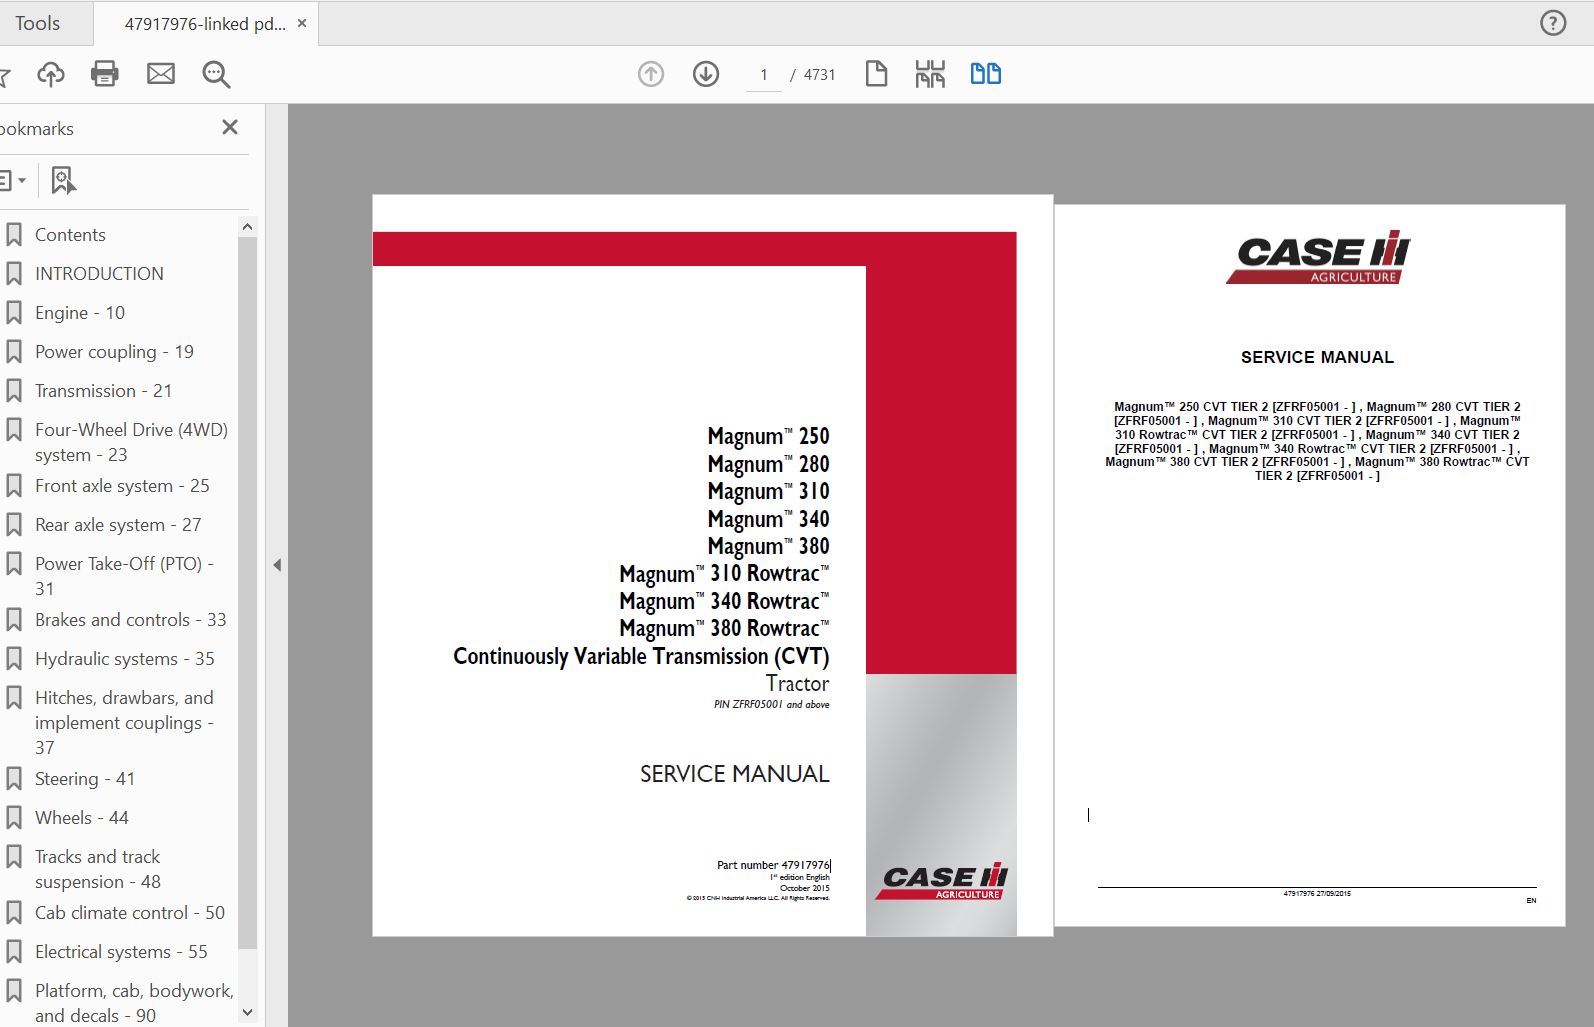The width and height of the screenshot is (1594, 1027).
Task: Click the 'Part number 47917976' text
Action: (773, 865)
